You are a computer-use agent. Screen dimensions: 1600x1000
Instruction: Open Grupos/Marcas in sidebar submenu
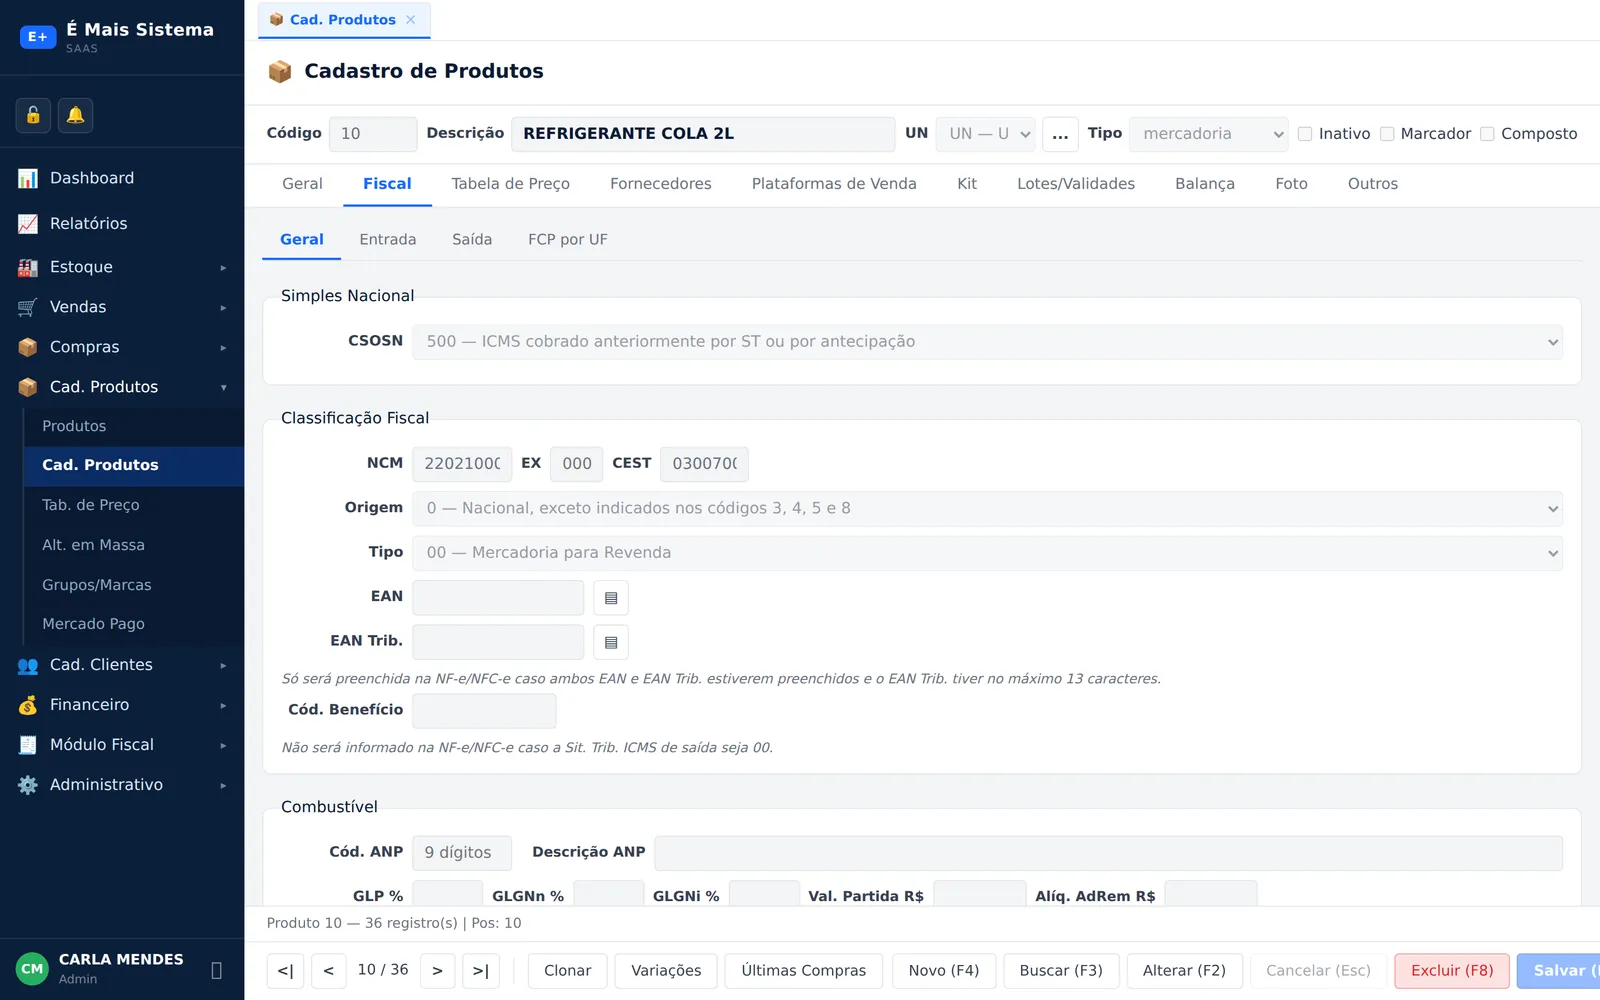(134, 585)
